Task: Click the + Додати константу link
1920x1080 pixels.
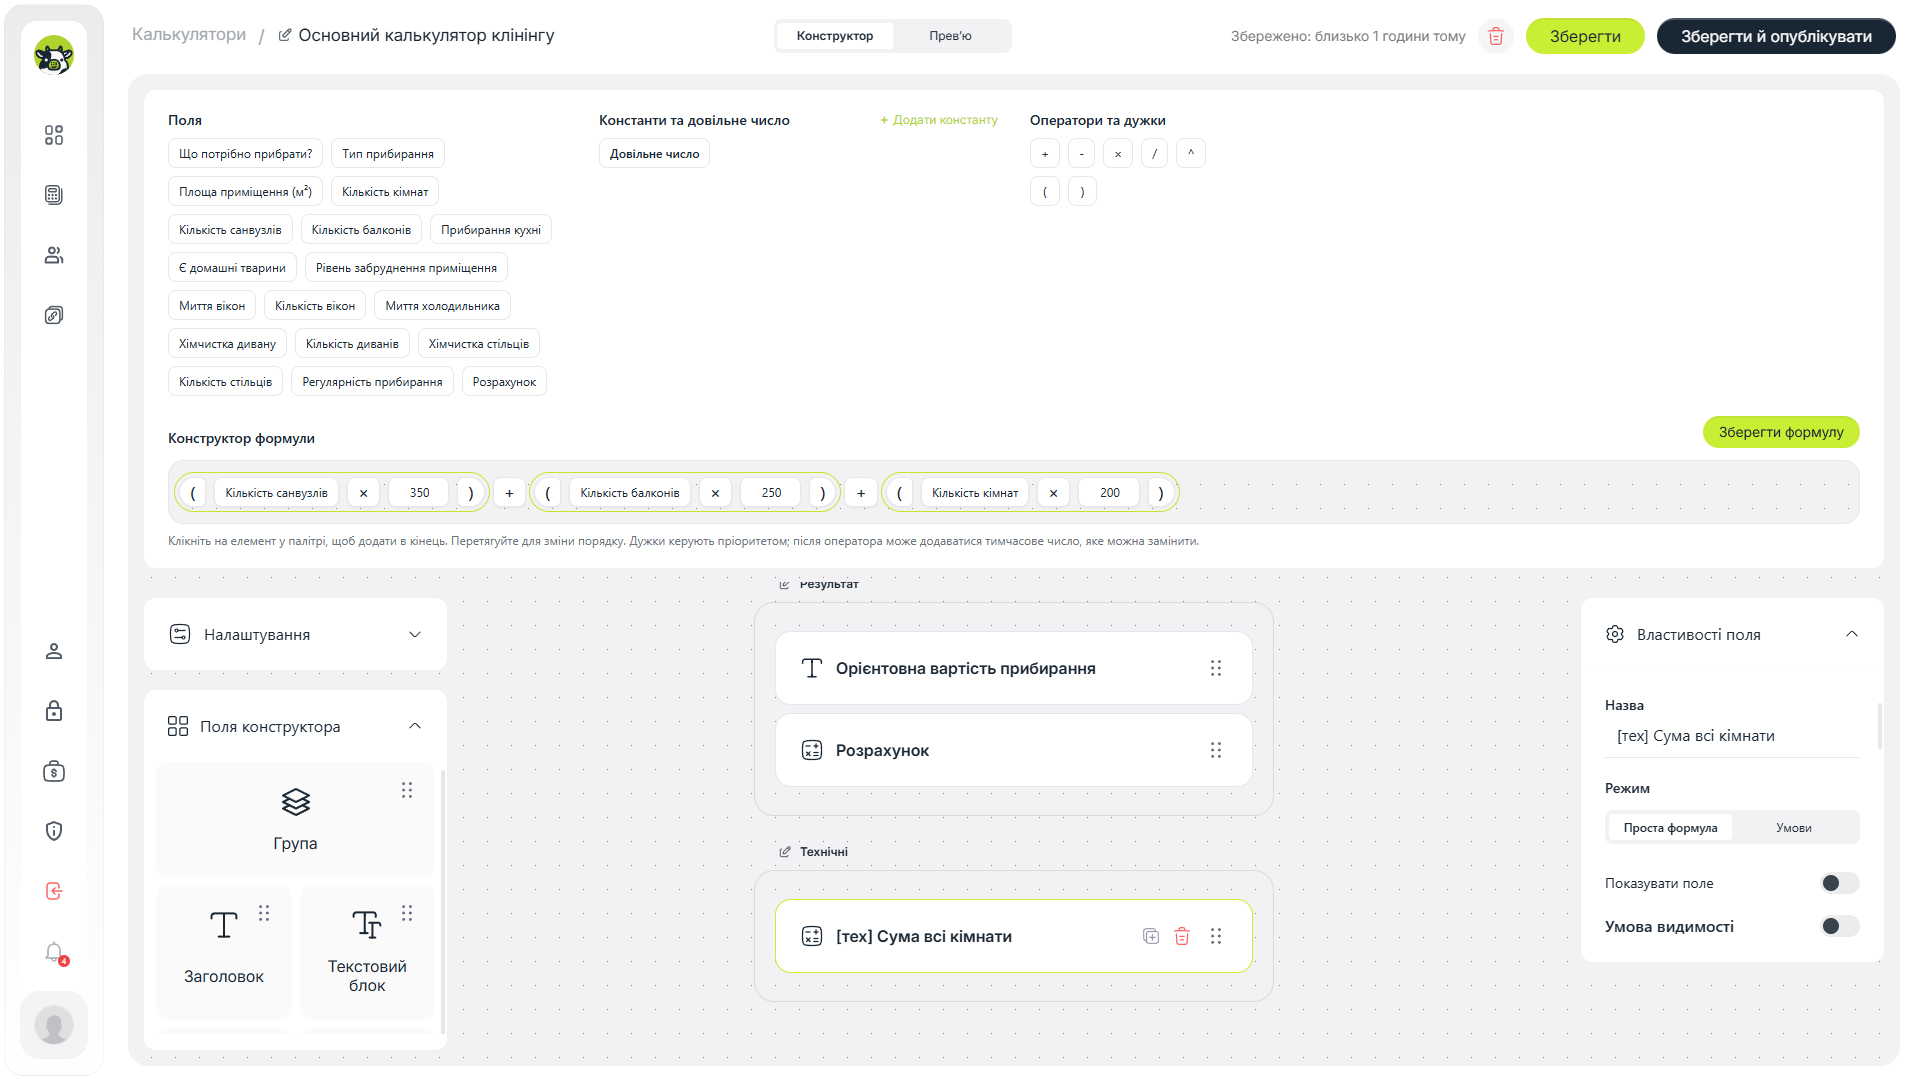Action: (939, 120)
